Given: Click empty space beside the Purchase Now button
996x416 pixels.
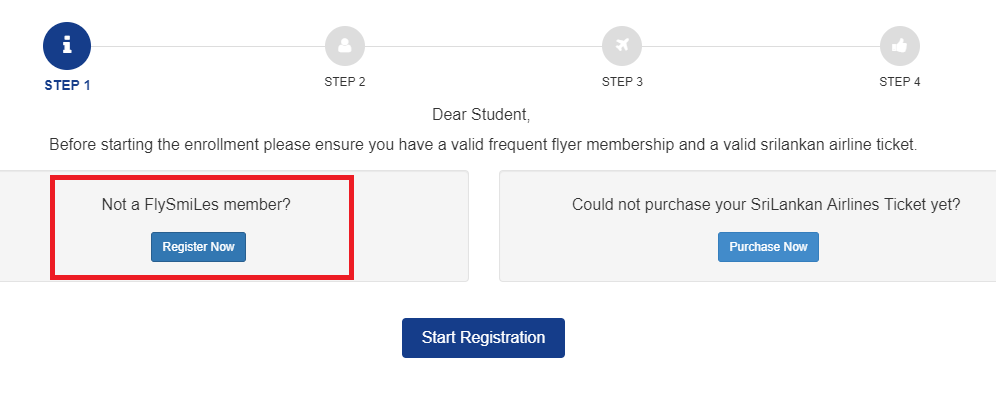Looking at the screenshot, I should (900, 247).
